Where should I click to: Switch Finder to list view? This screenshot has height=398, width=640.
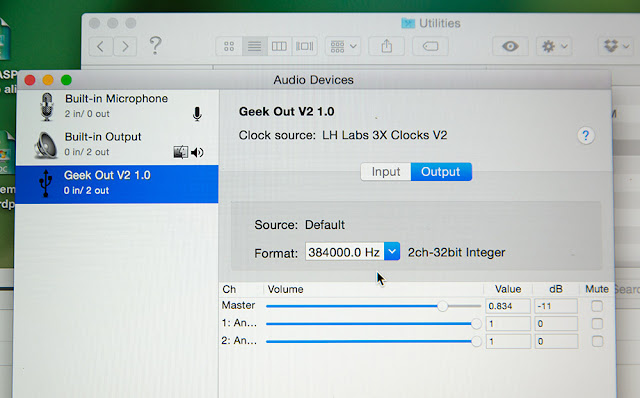coord(254,46)
